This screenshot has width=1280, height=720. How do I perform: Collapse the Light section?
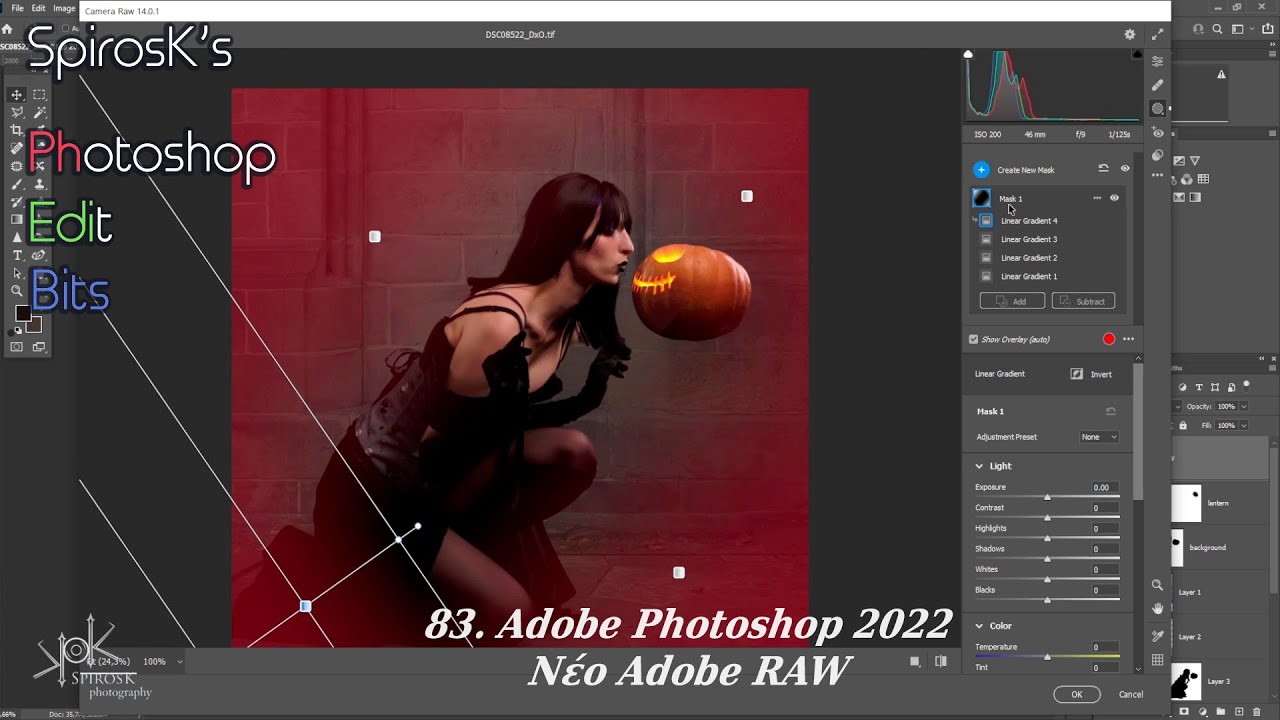(x=980, y=466)
